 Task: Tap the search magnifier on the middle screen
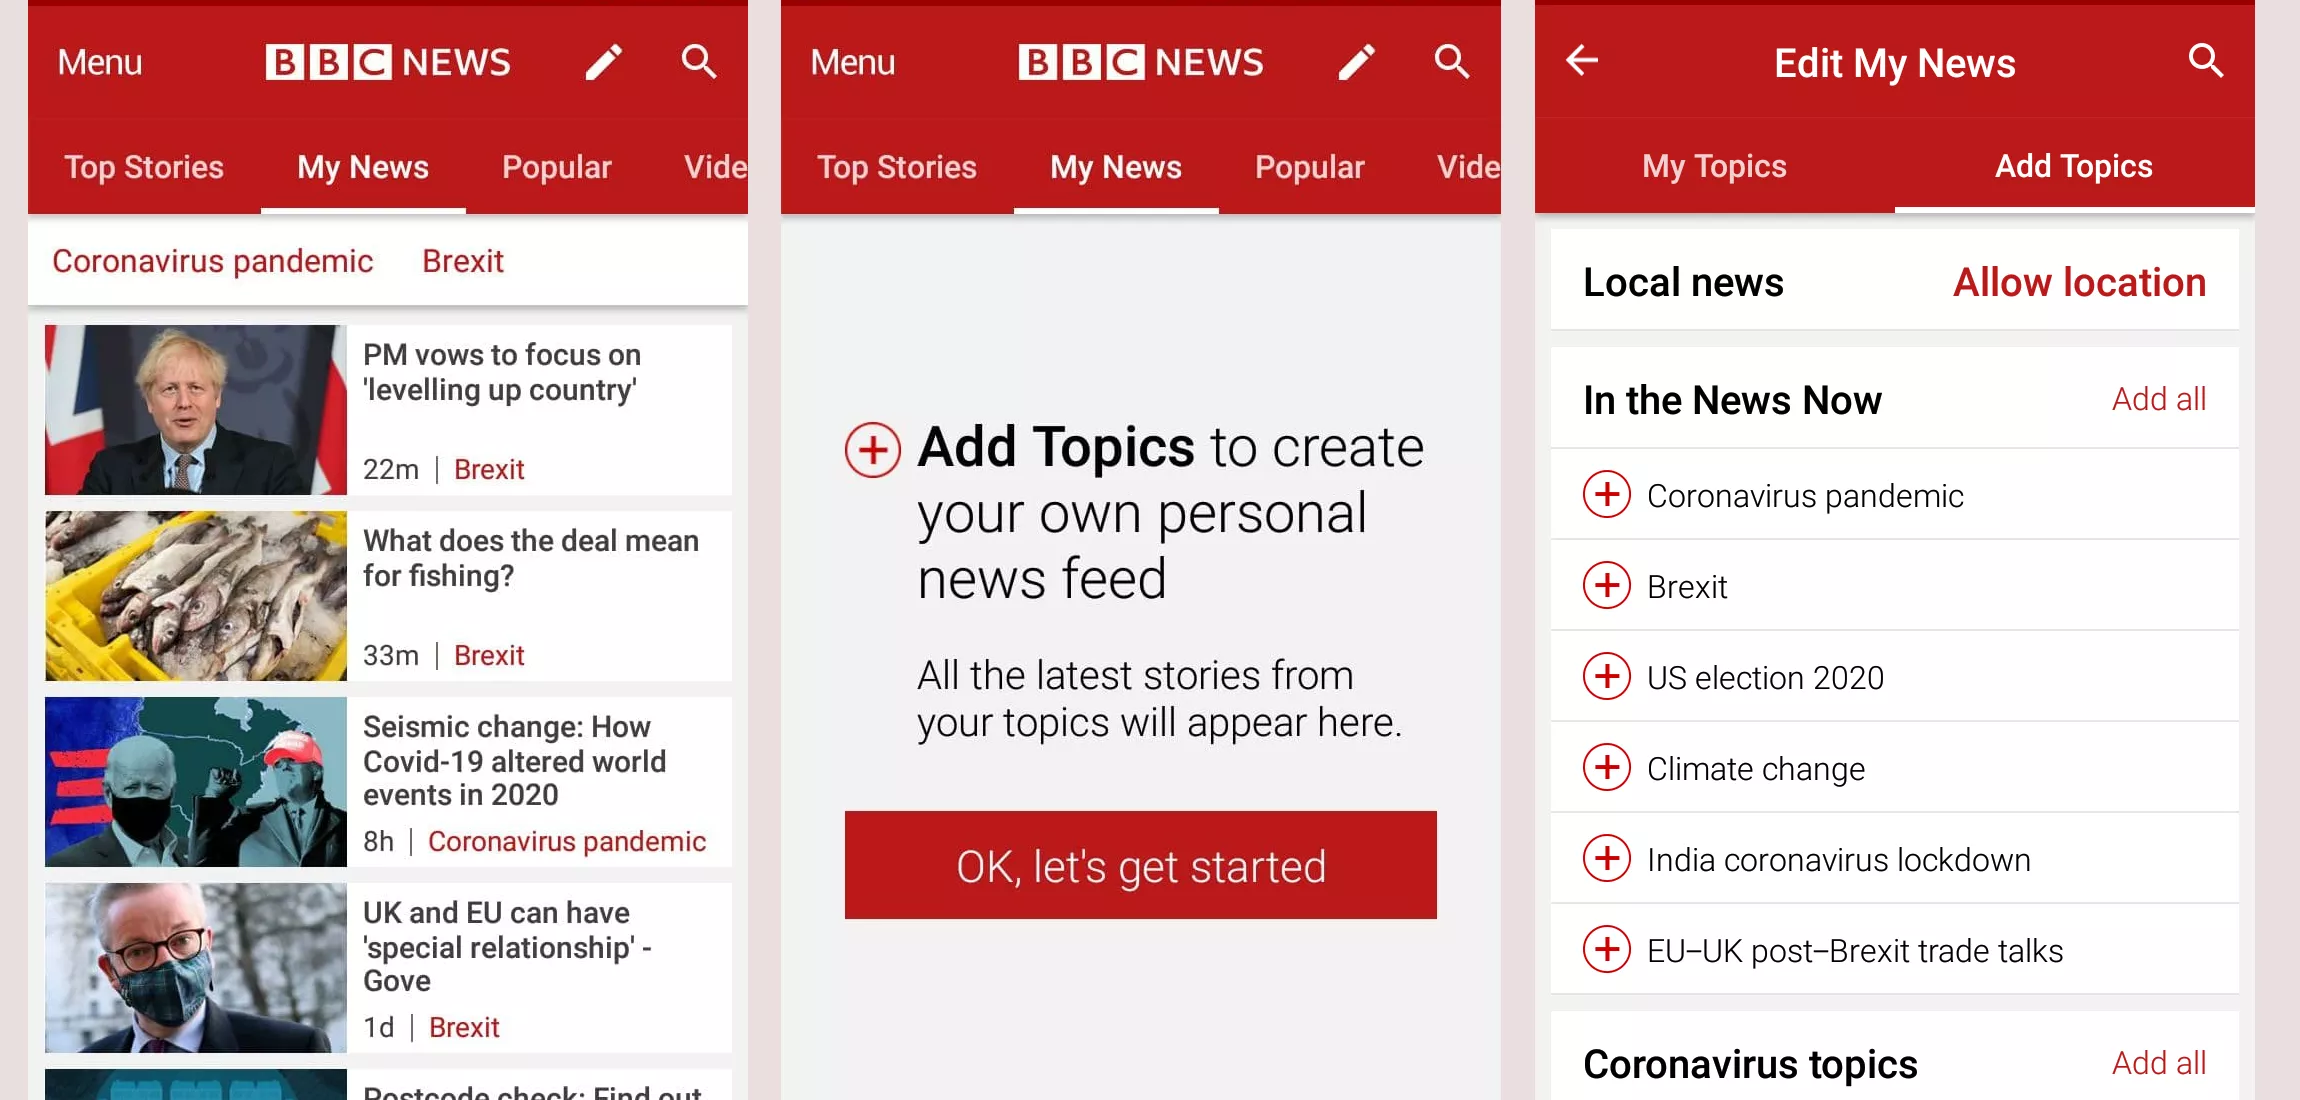pos(1452,62)
